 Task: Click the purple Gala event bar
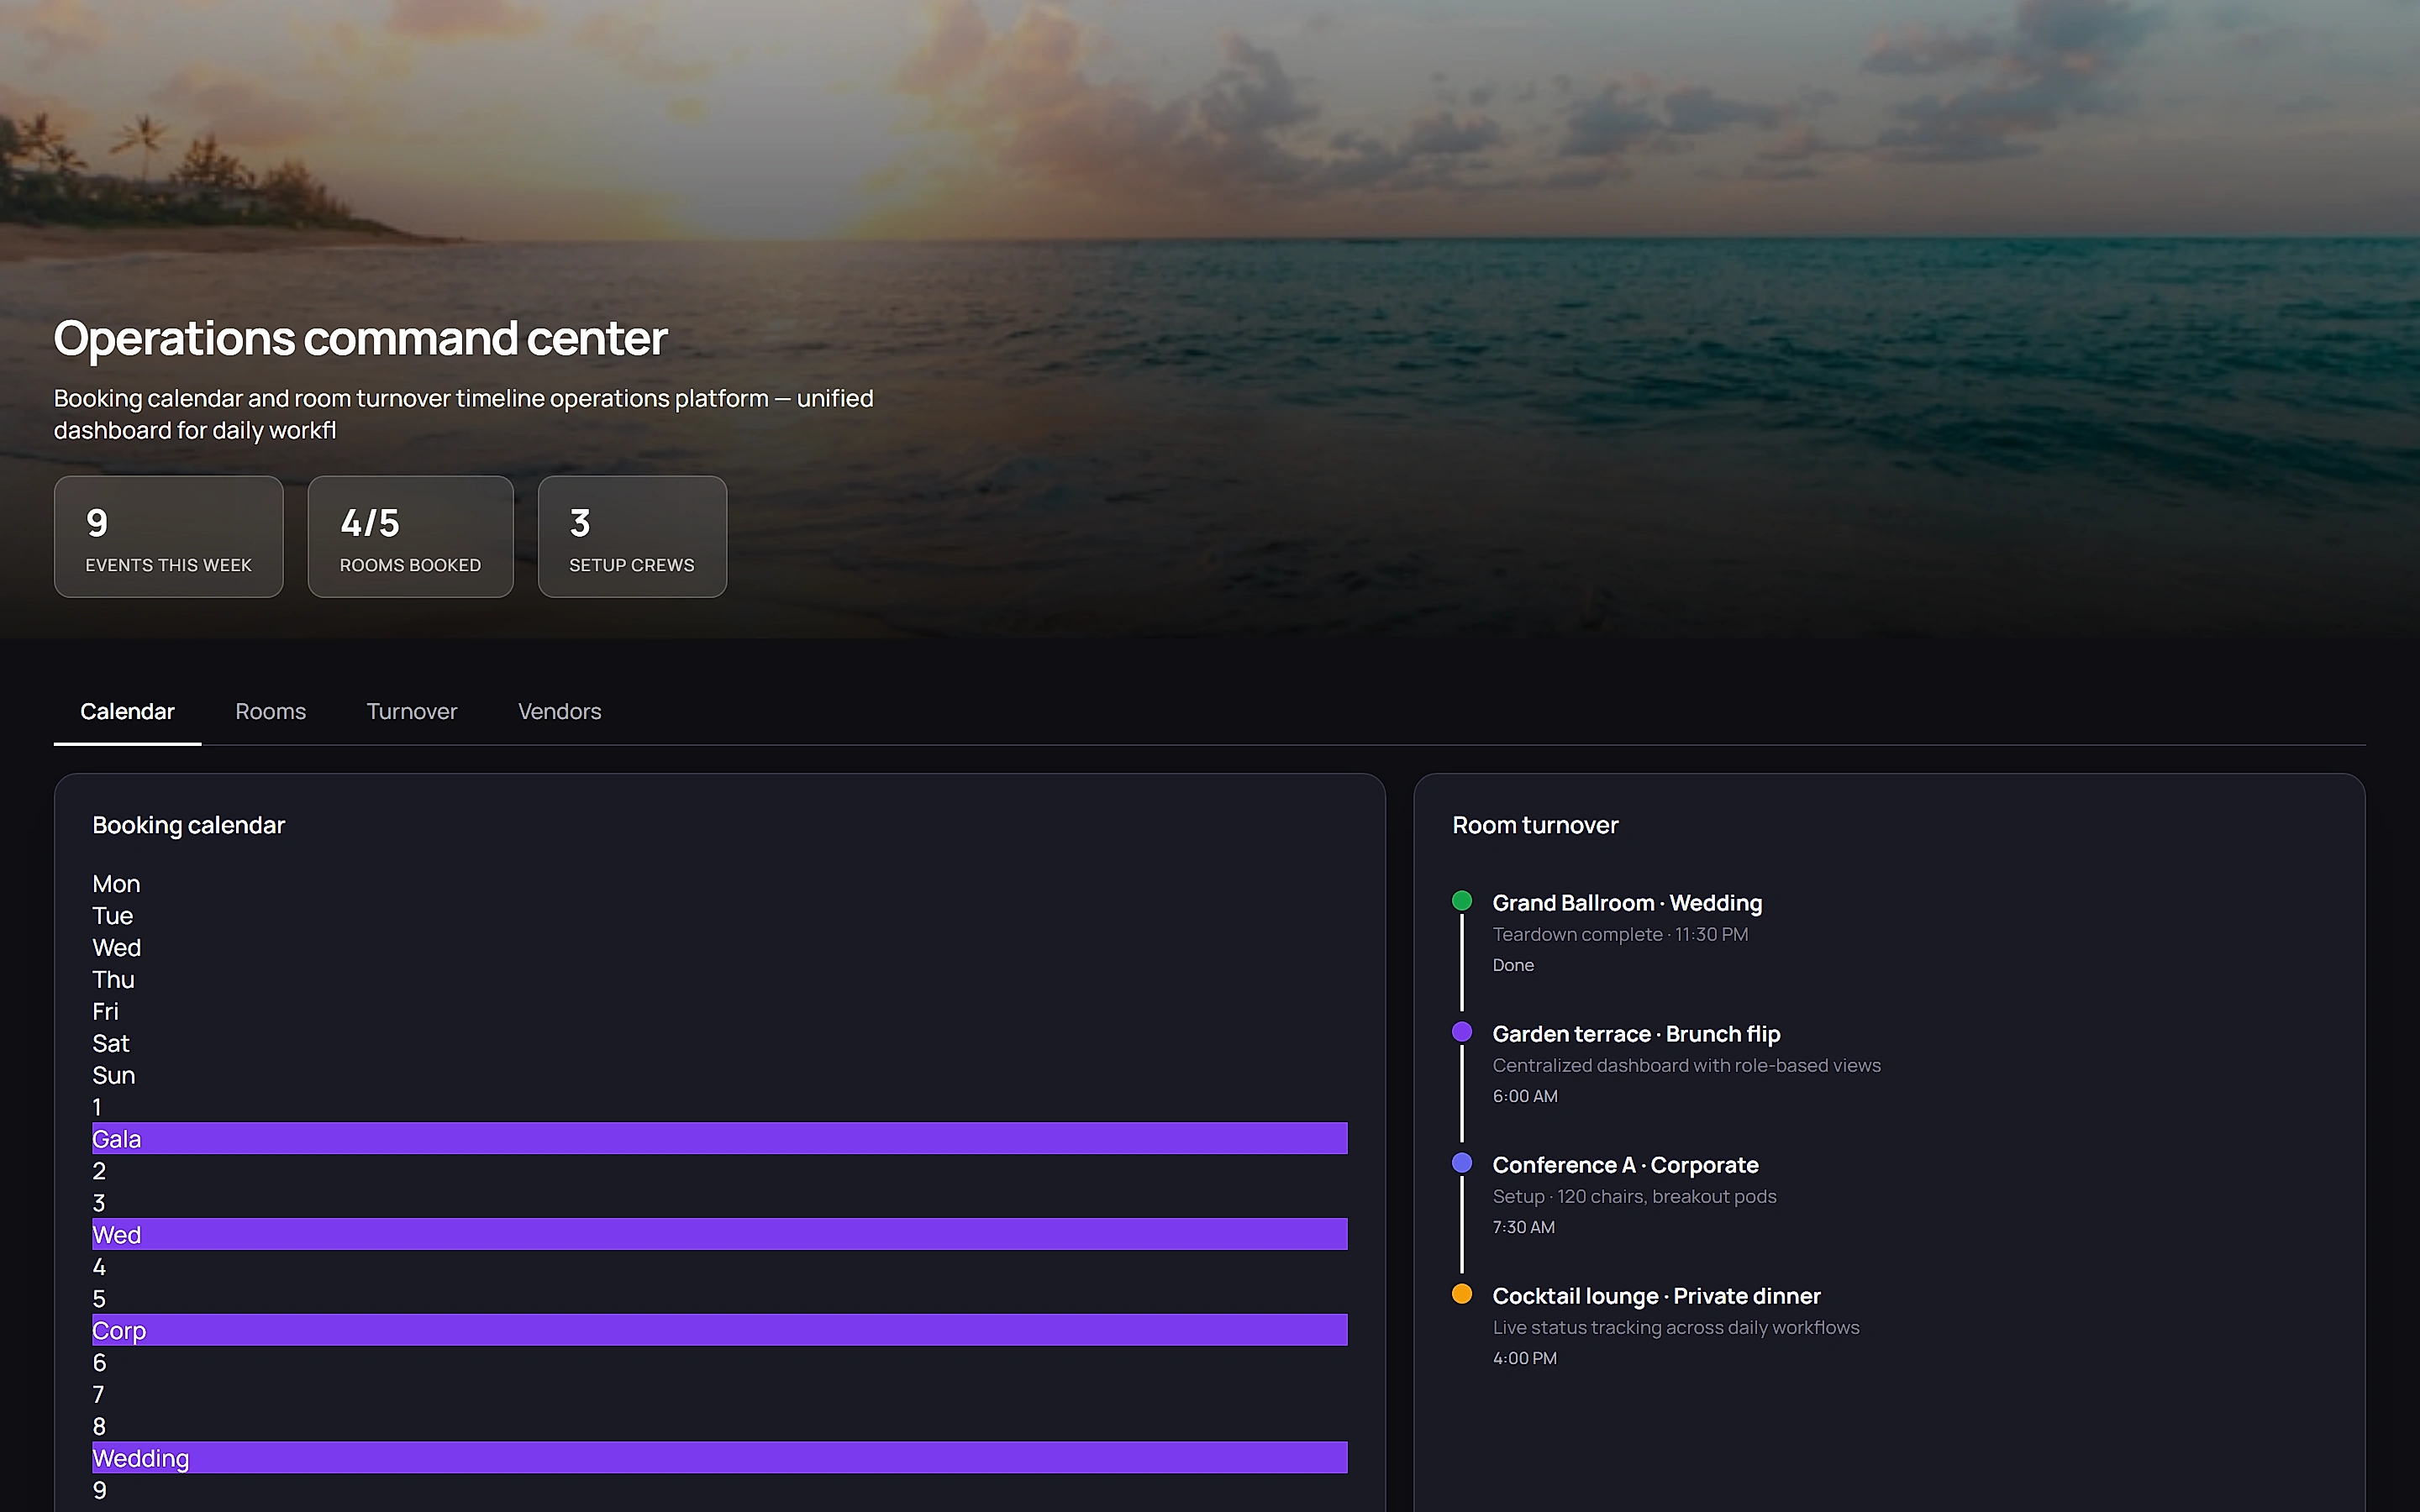coord(719,1138)
